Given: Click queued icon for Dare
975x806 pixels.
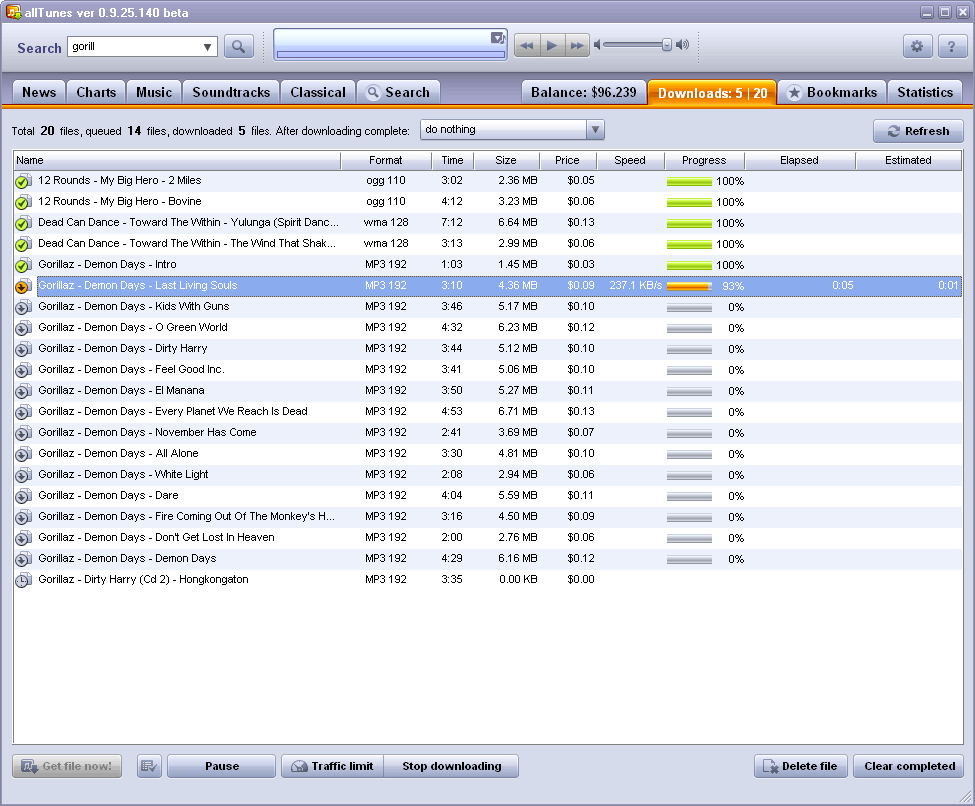Looking at the screenshot, I should tap(23, 496).
